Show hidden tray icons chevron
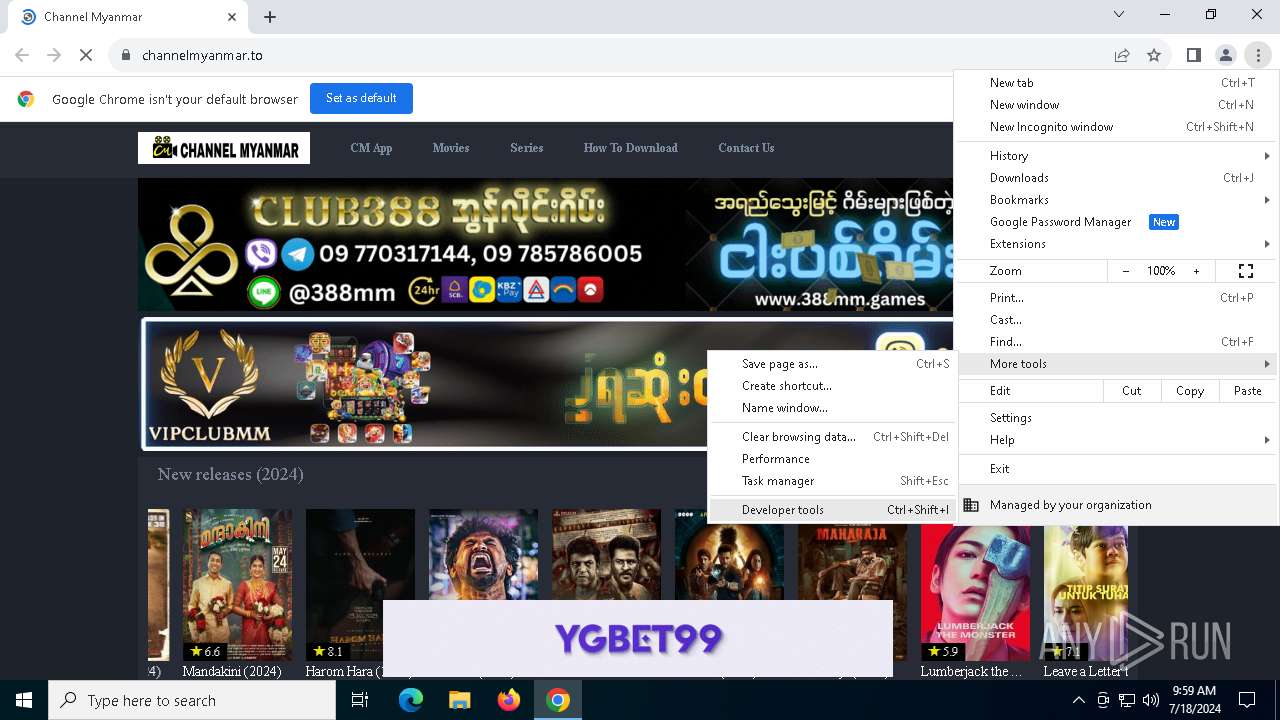 pos(1079,700)
